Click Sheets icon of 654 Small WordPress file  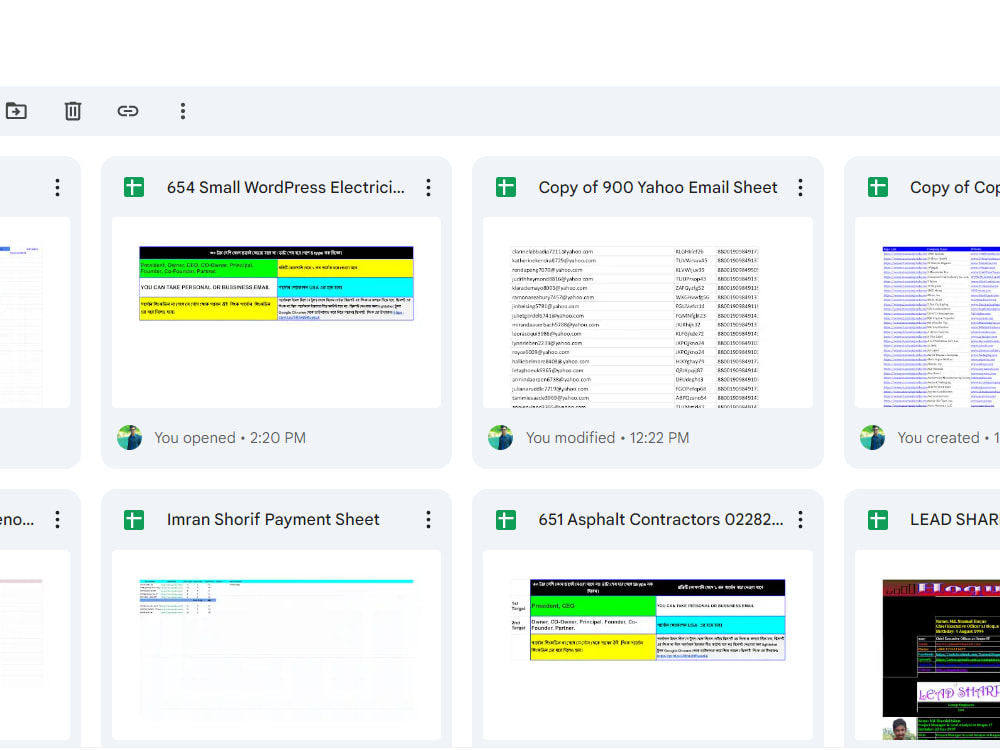tap(134, 188)
